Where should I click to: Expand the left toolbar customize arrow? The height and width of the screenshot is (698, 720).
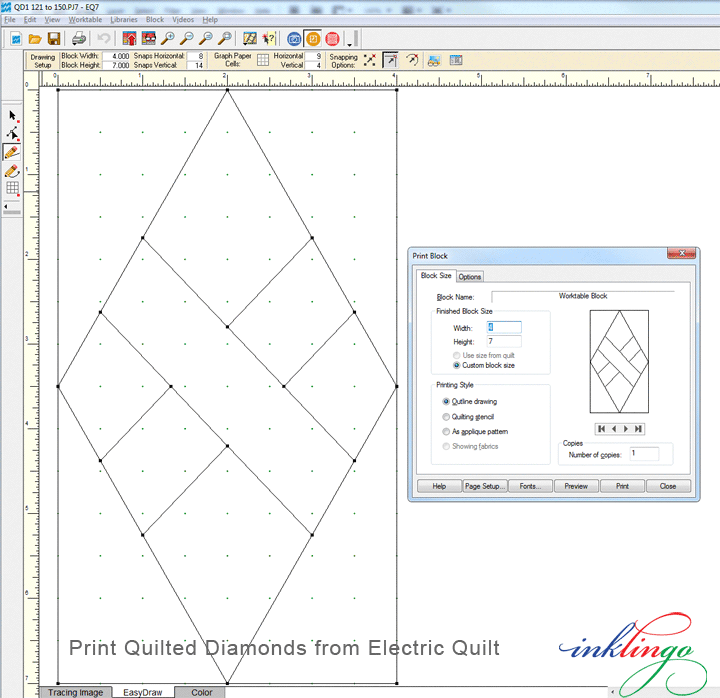pos(6,207)
